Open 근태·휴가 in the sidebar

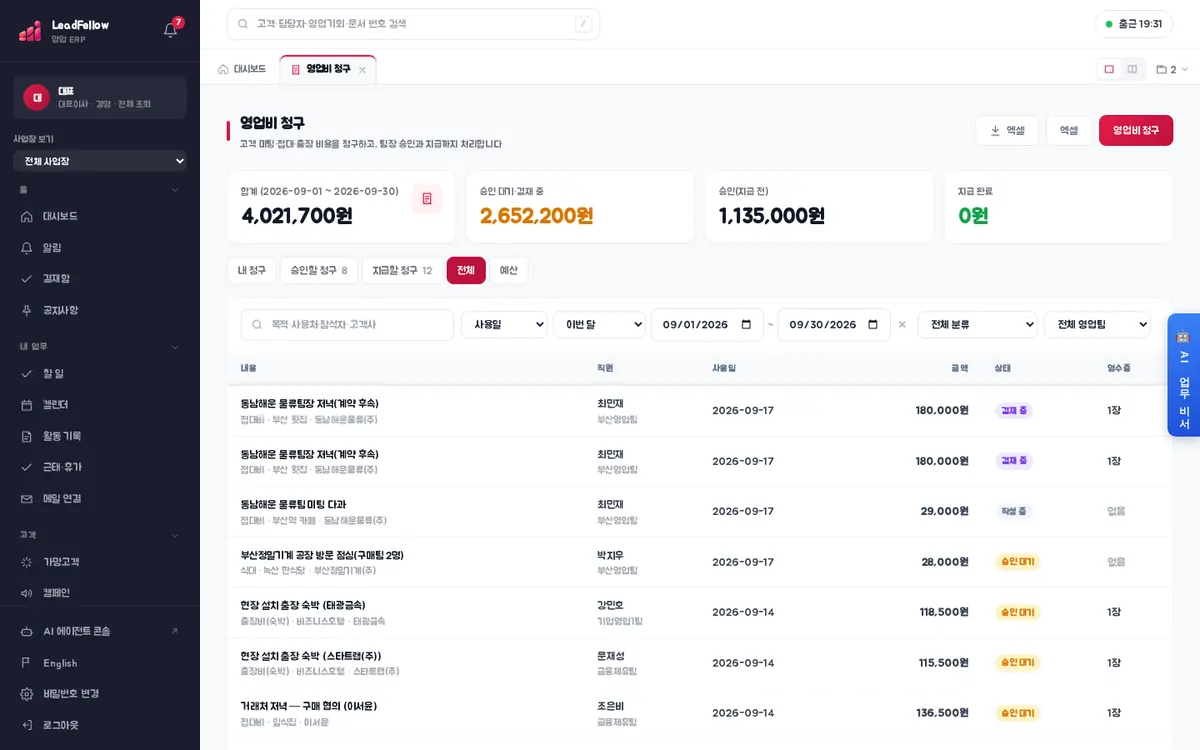pyautogui.click(x=100, y=467)
